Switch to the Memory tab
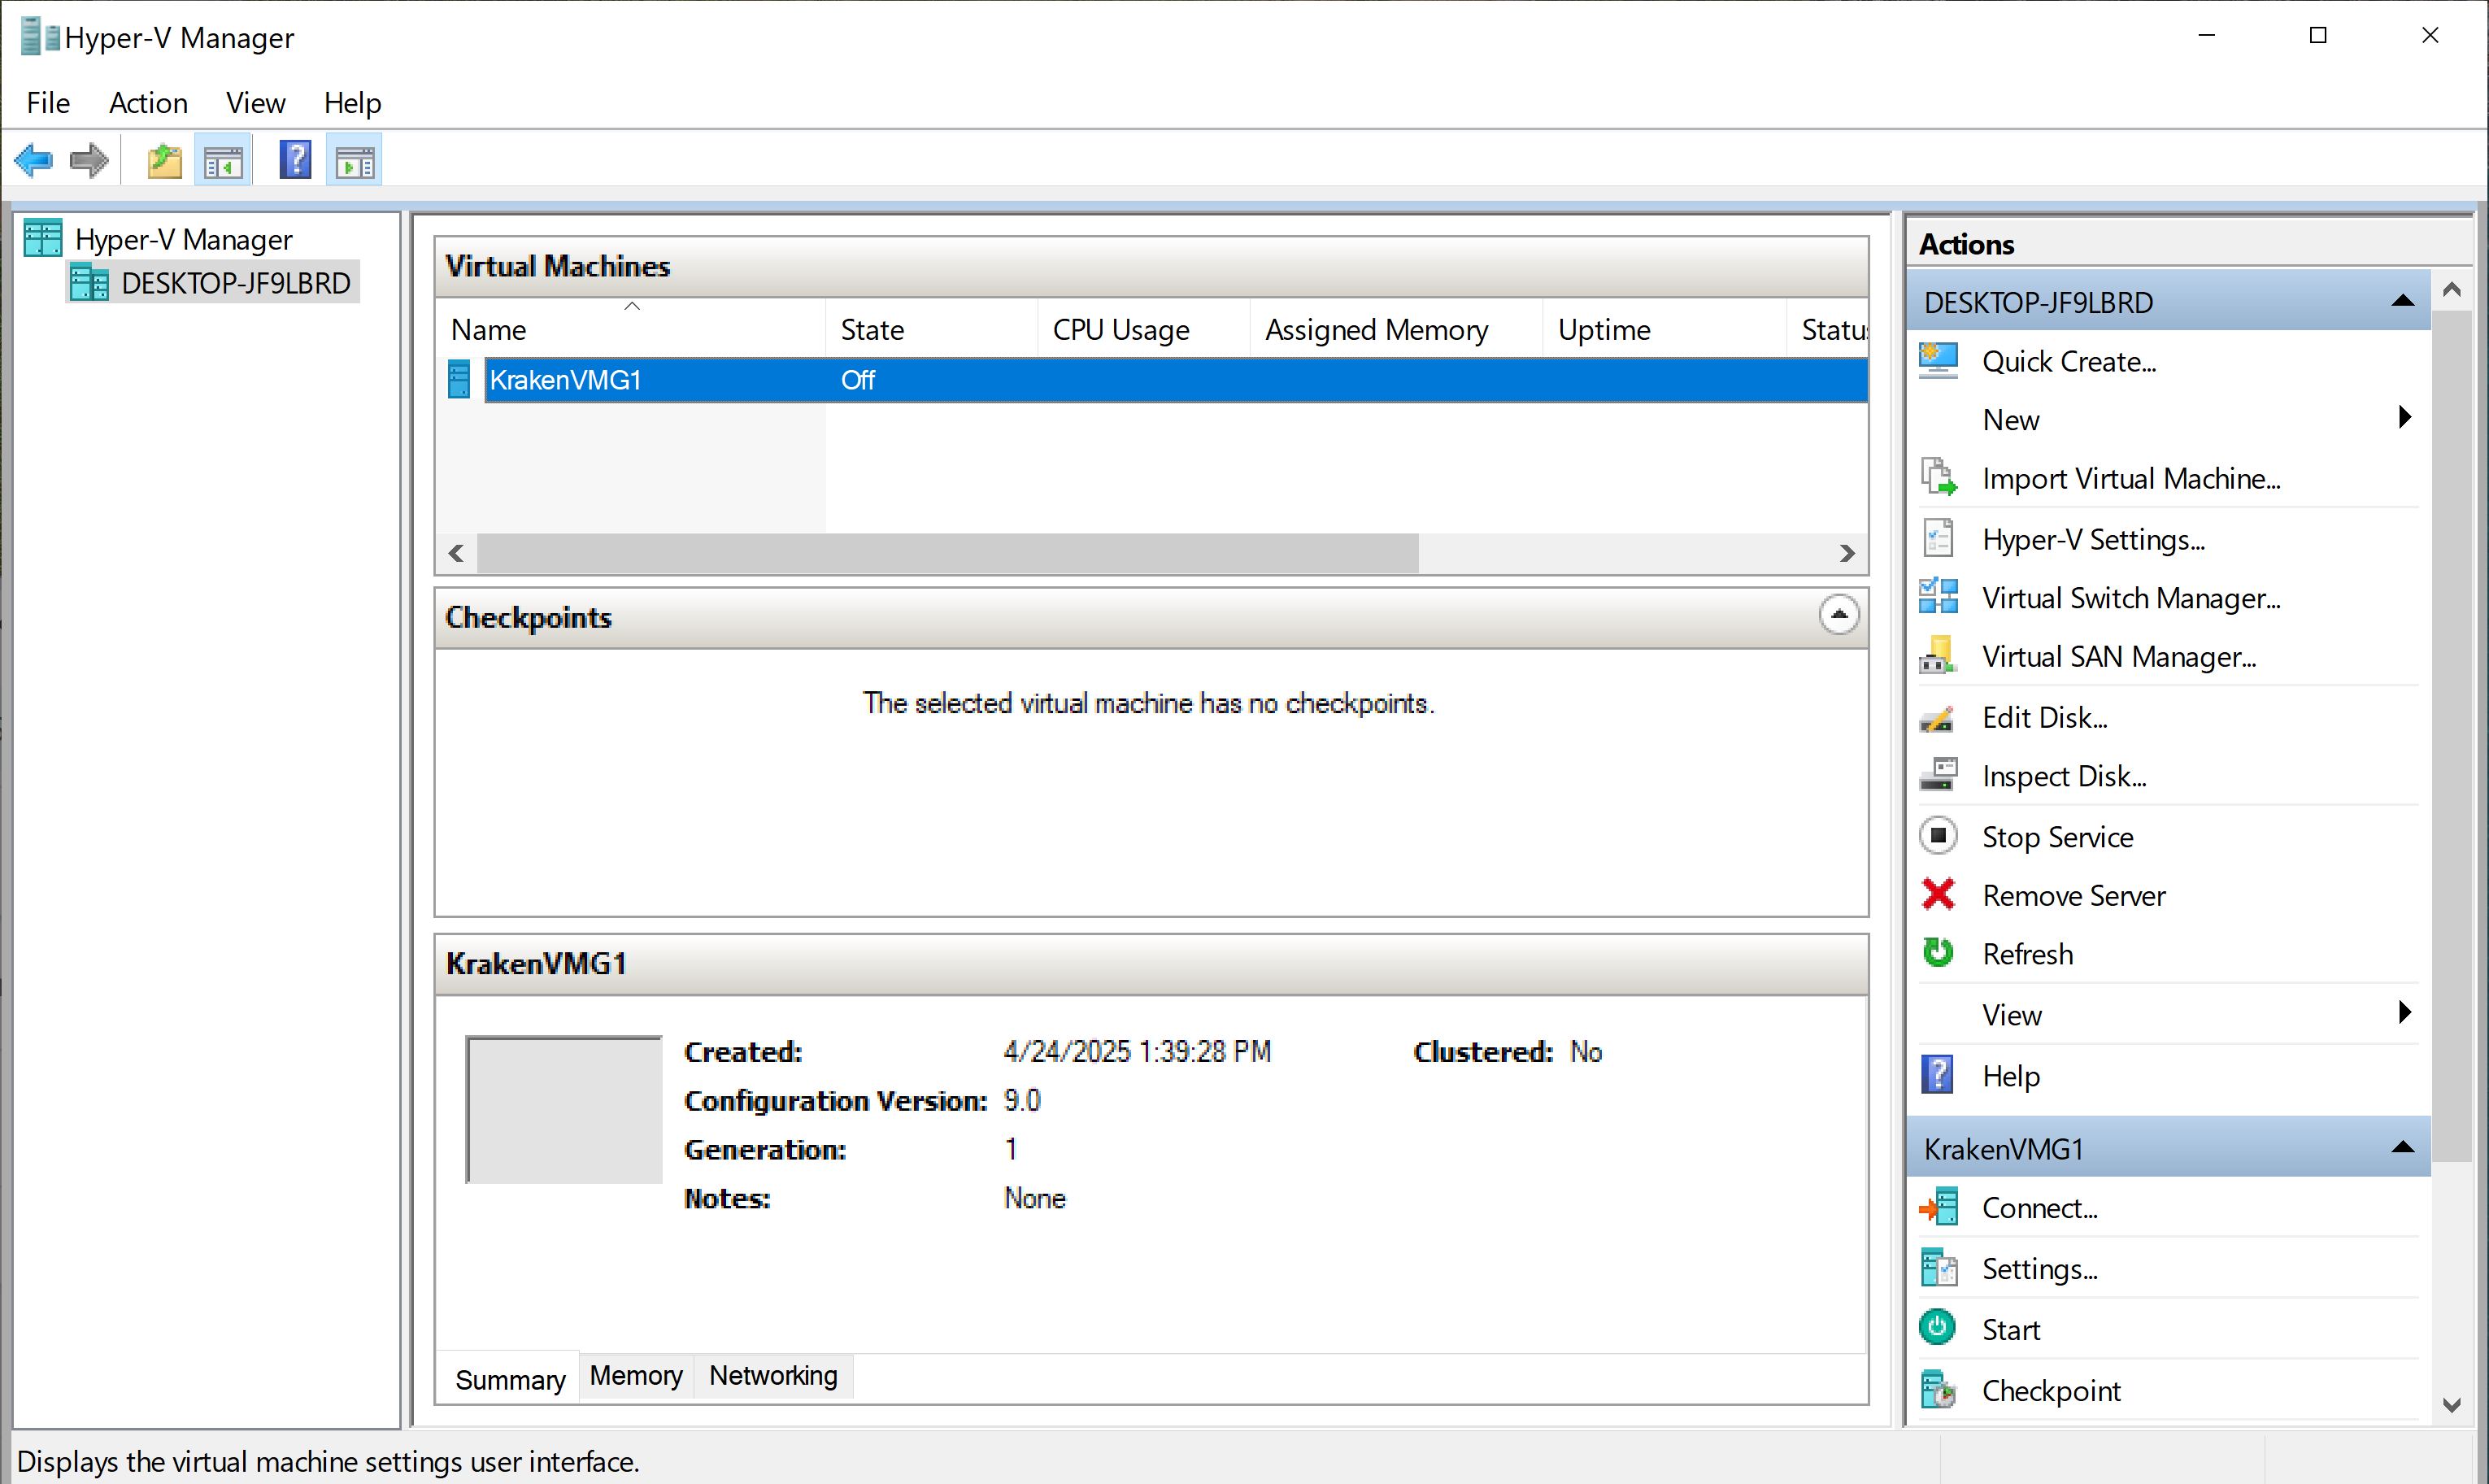This screenshot has width=2489, height=1484. coord(635,1376)
